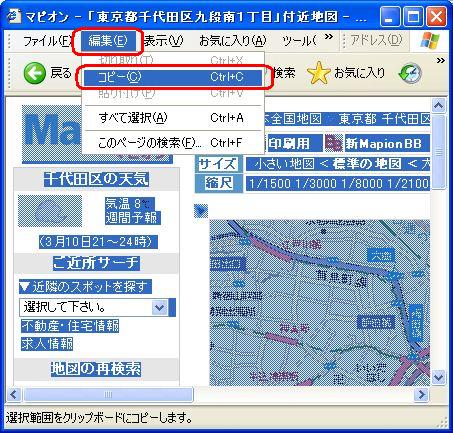Open the 表示 menu
Image resolution: width=453 pixels, height=433 pixels.
pos(163,41)
